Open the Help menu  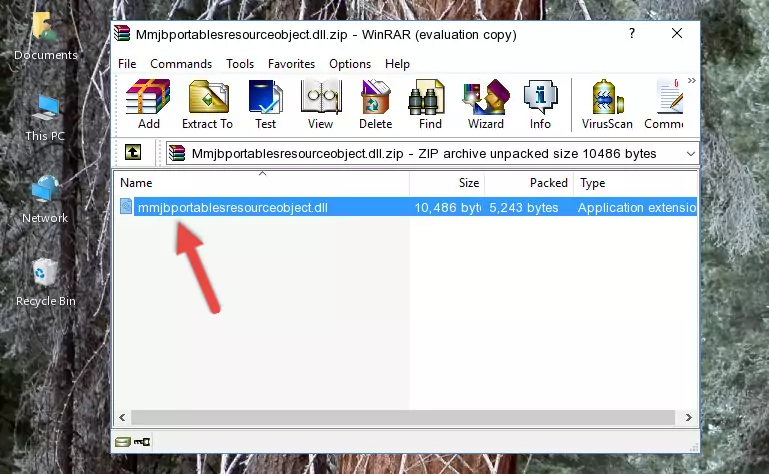coord(397,64)
